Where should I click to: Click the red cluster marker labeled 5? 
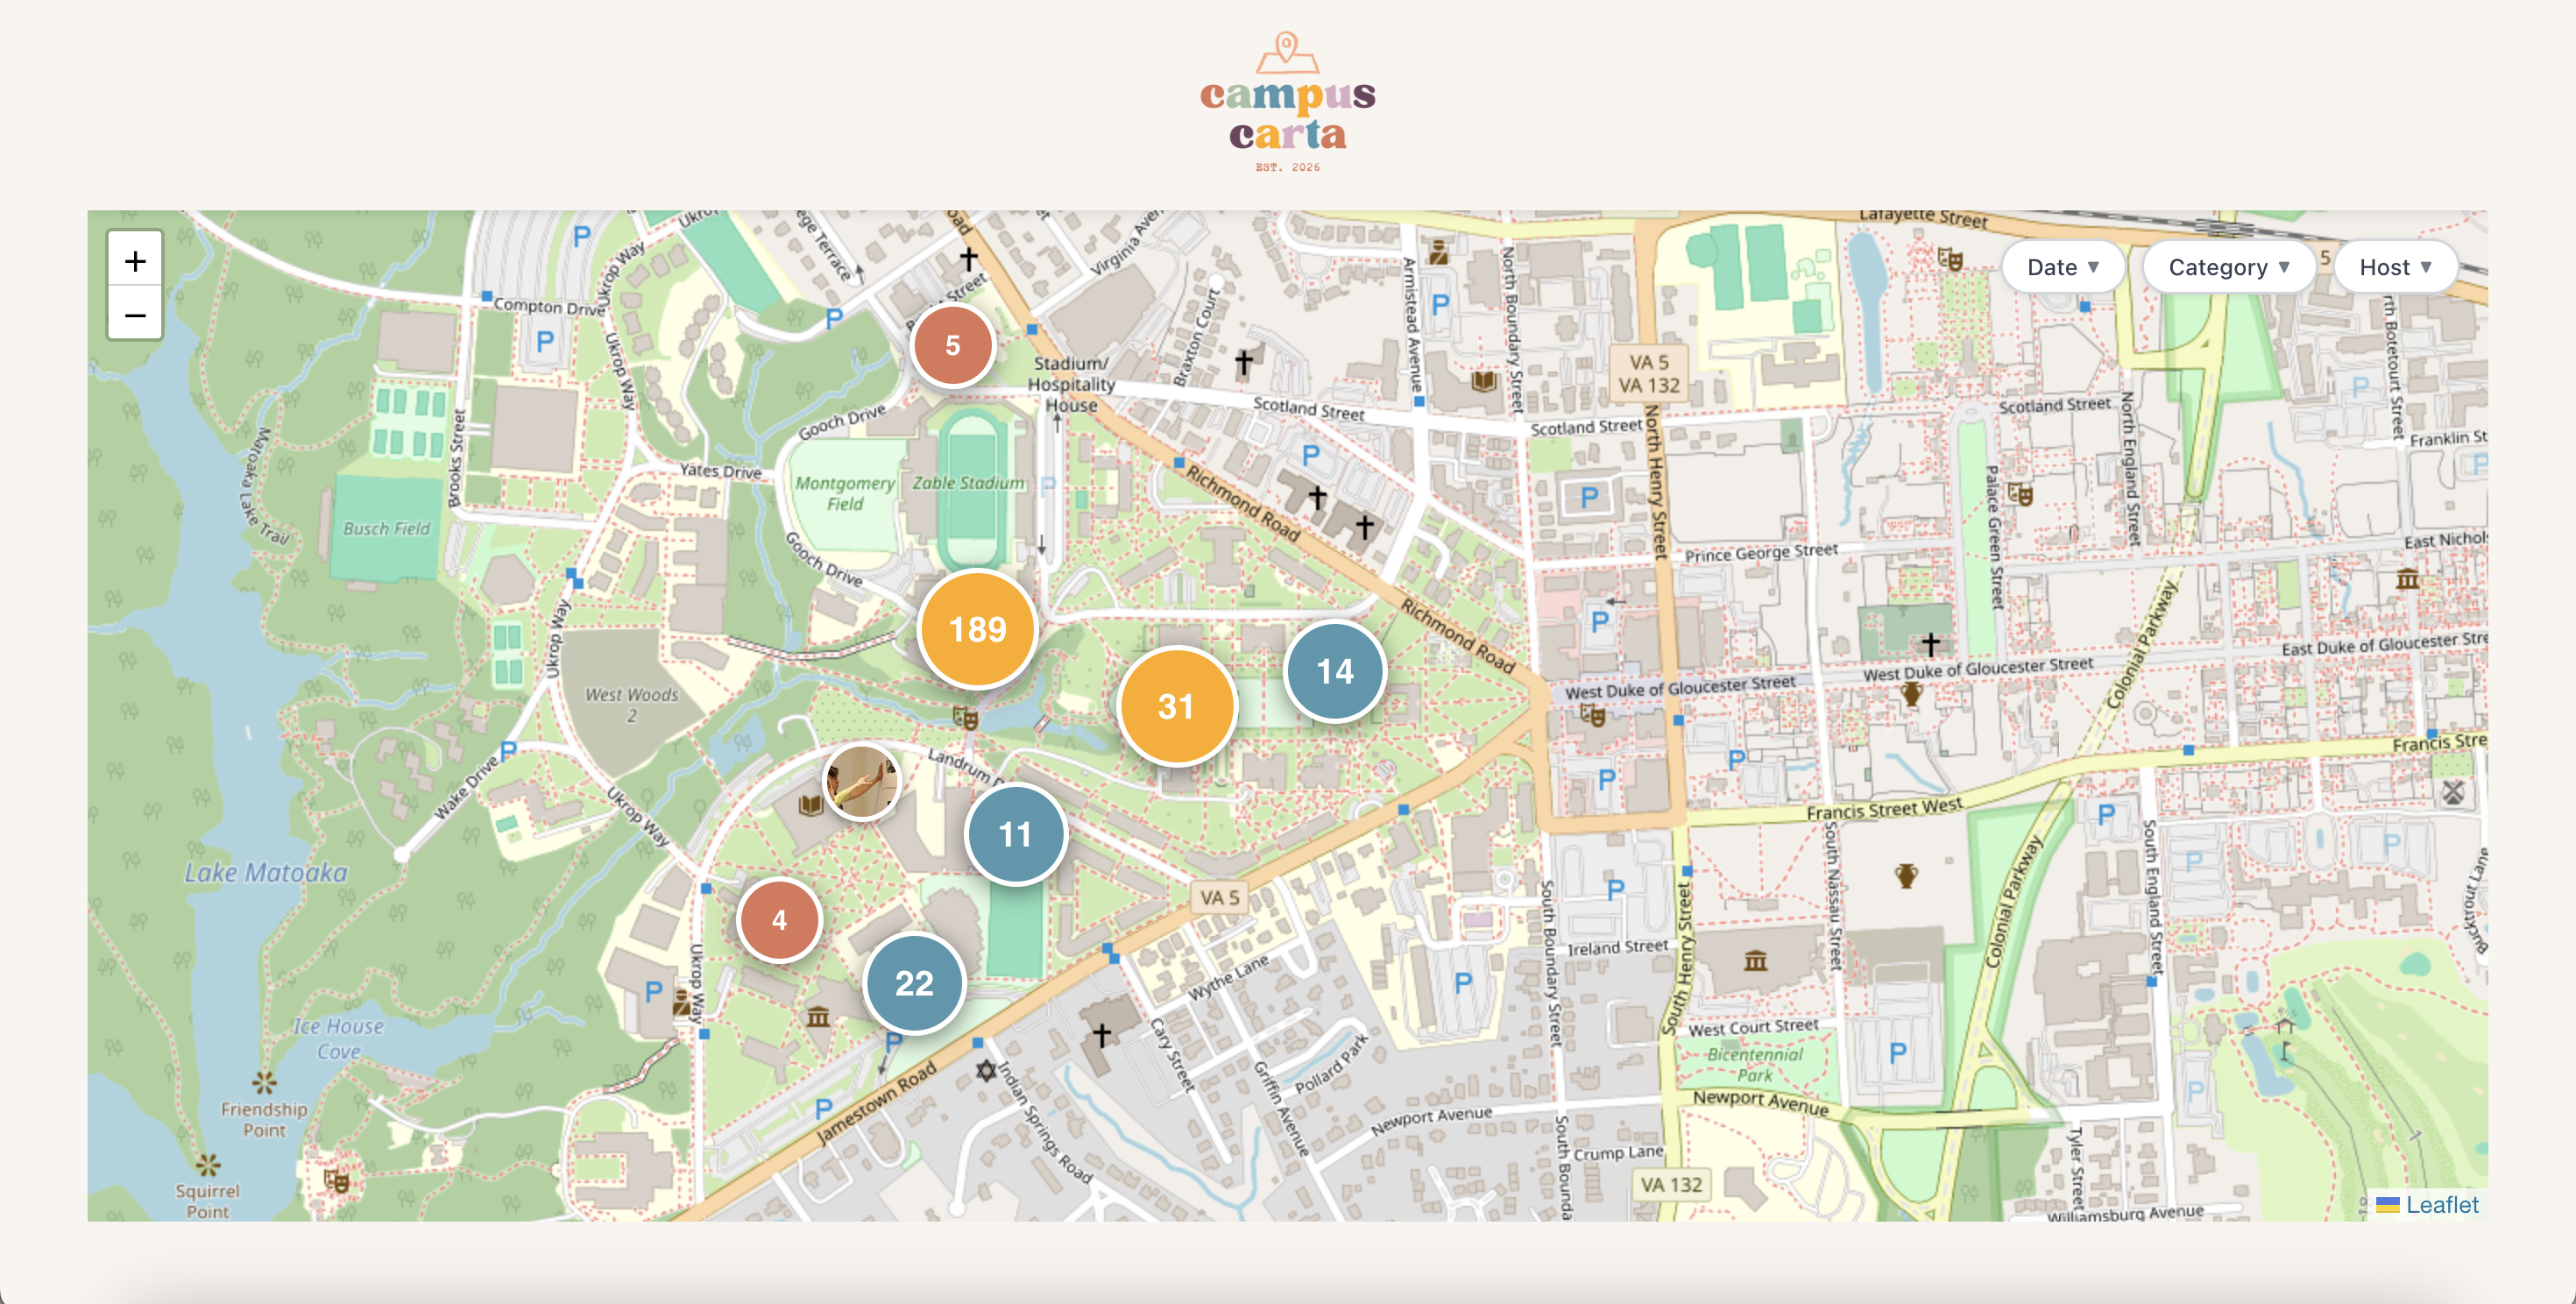[x=952, y=345]
